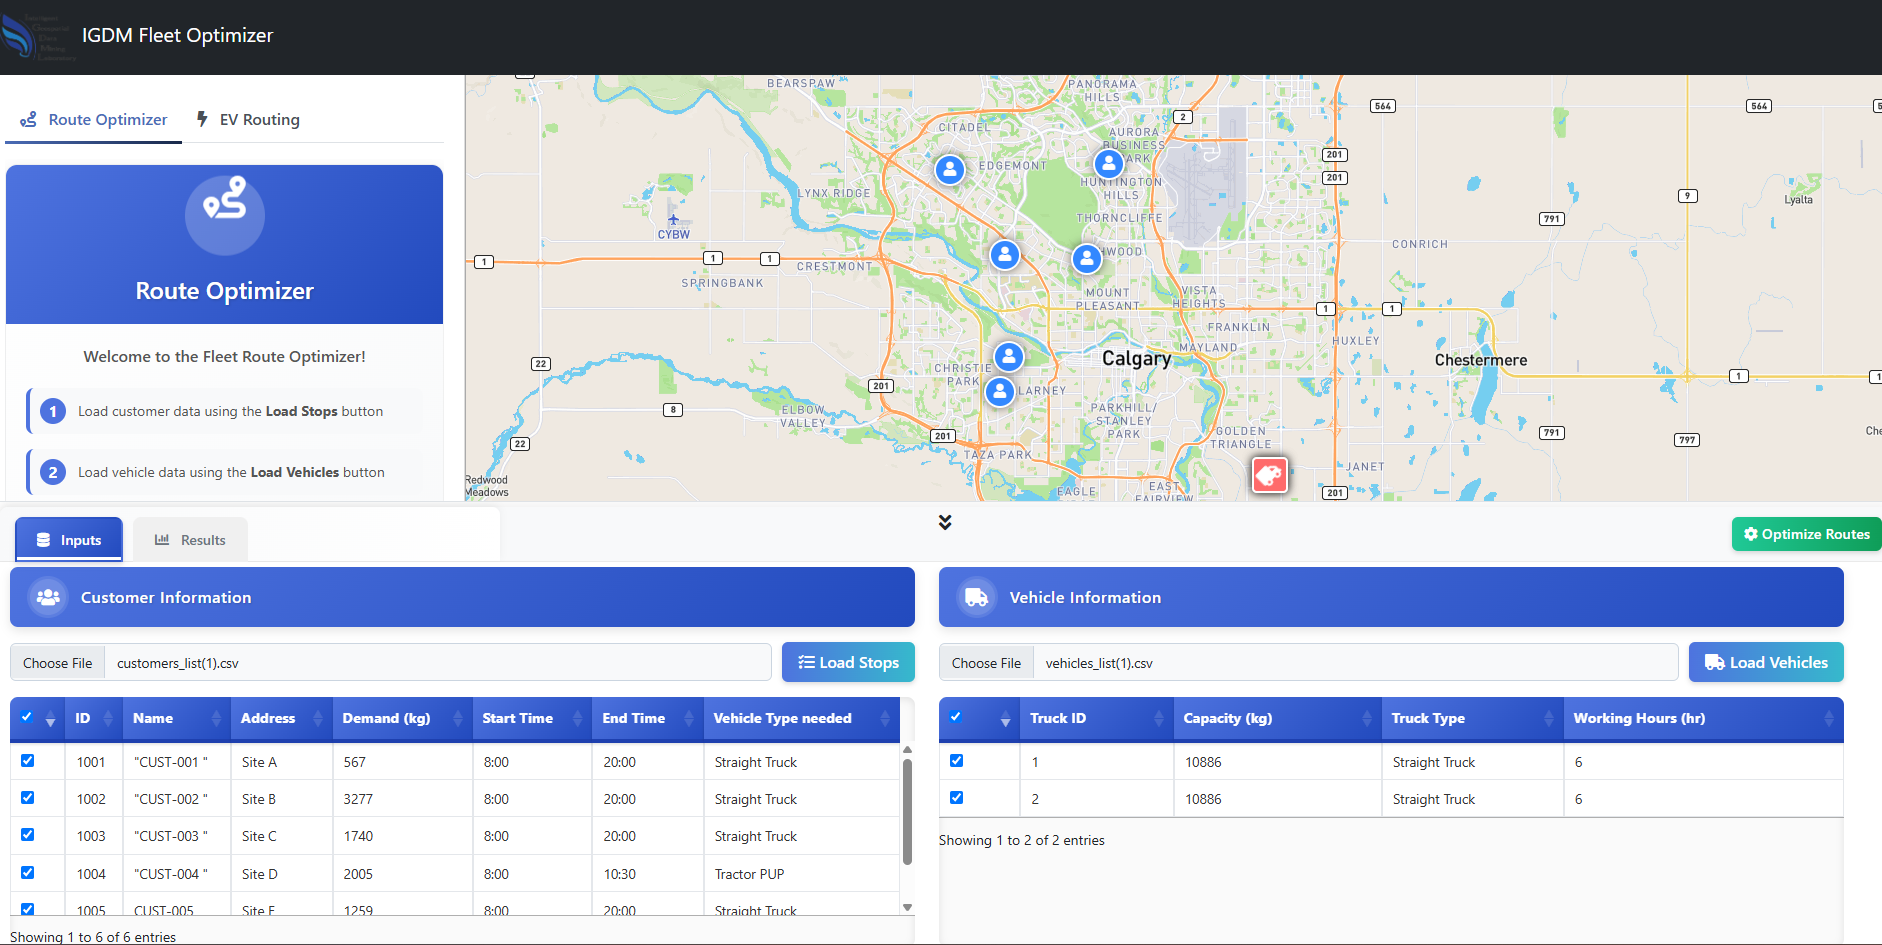Choose File for vehicle list
The height and width of the screenshot is (945, 1882).
(987, 663)
